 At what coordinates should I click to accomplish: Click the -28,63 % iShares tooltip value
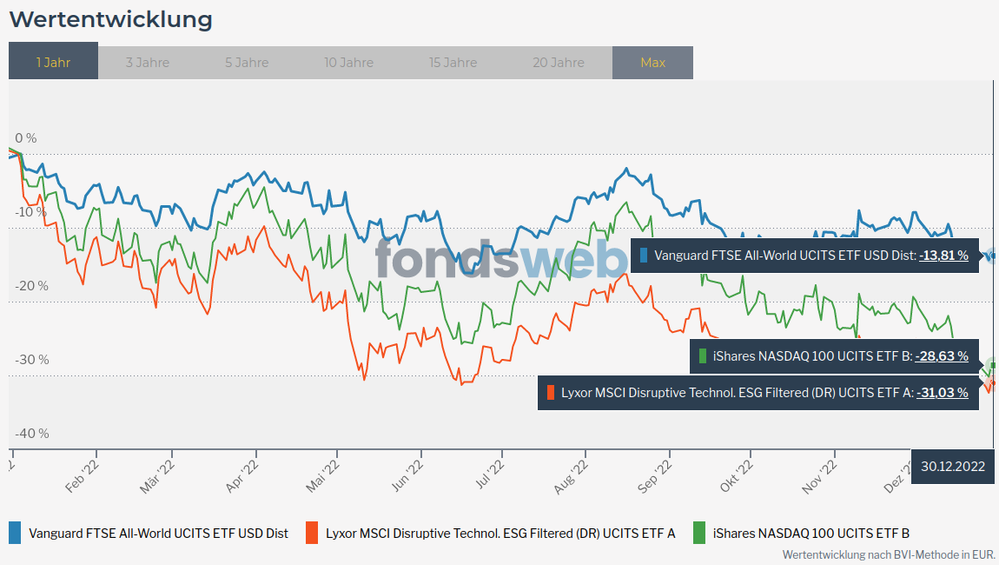click(x=943, y=356)
